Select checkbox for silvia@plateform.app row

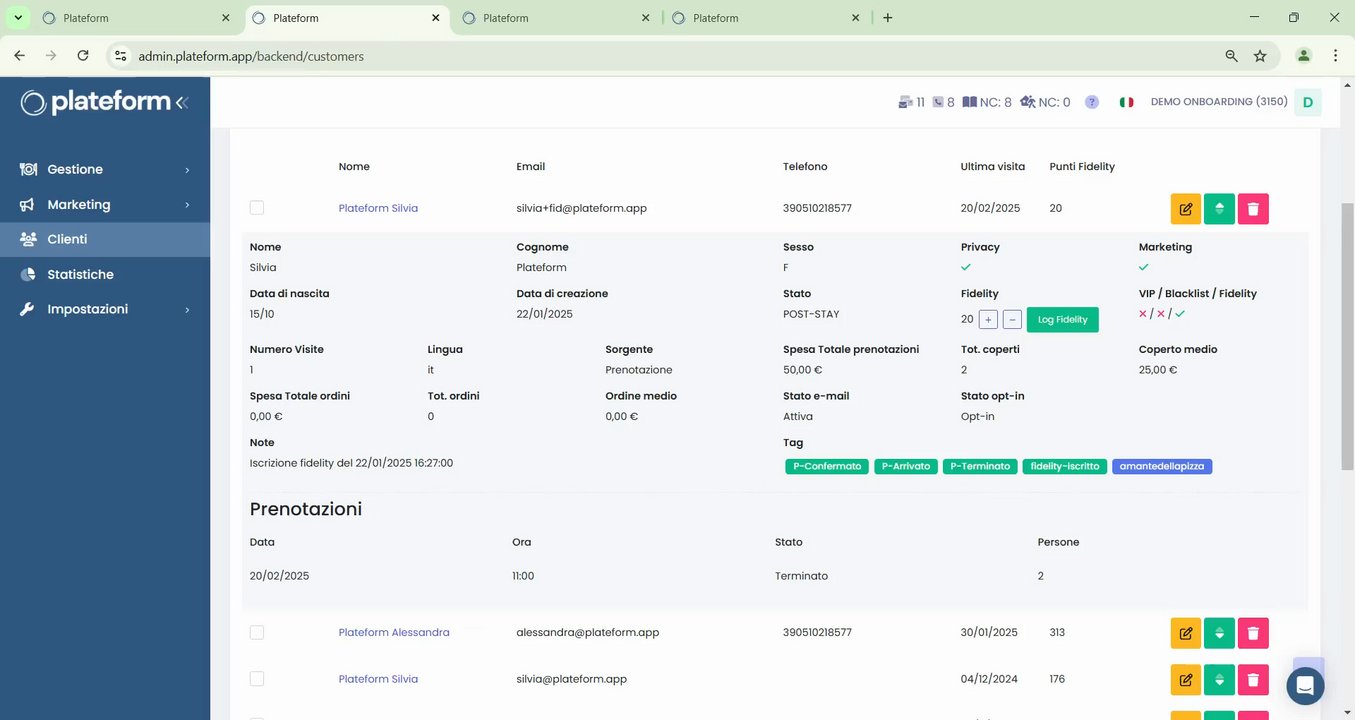(x=257, y=679)
